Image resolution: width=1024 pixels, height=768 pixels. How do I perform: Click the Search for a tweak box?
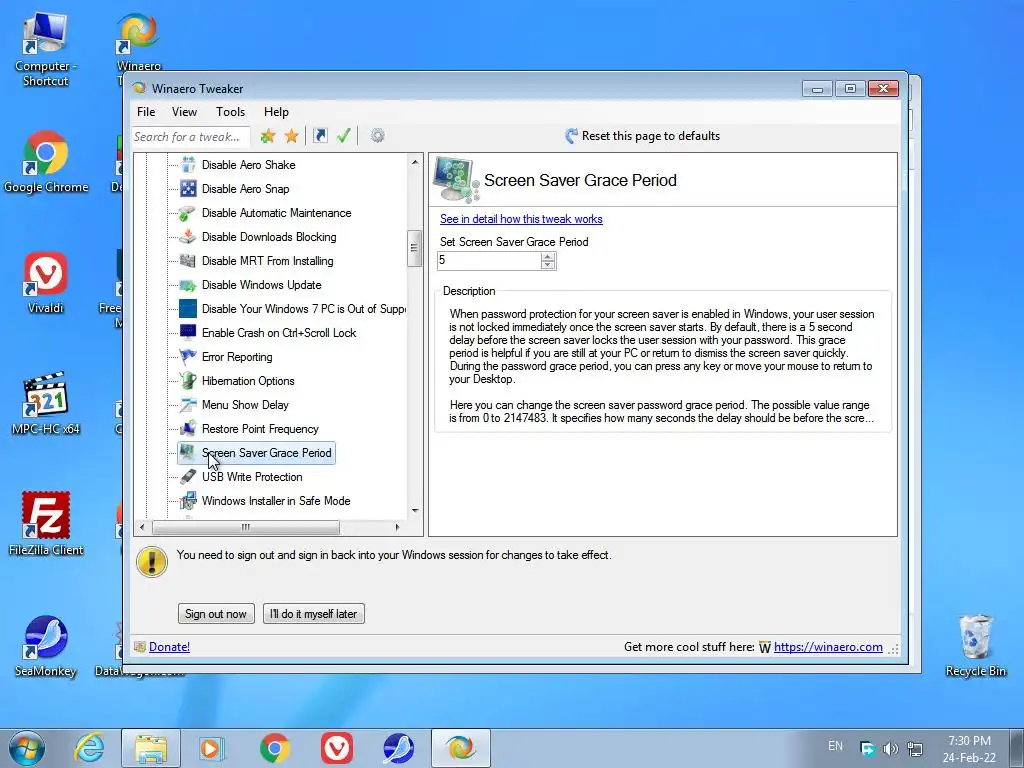coord(191,136)
